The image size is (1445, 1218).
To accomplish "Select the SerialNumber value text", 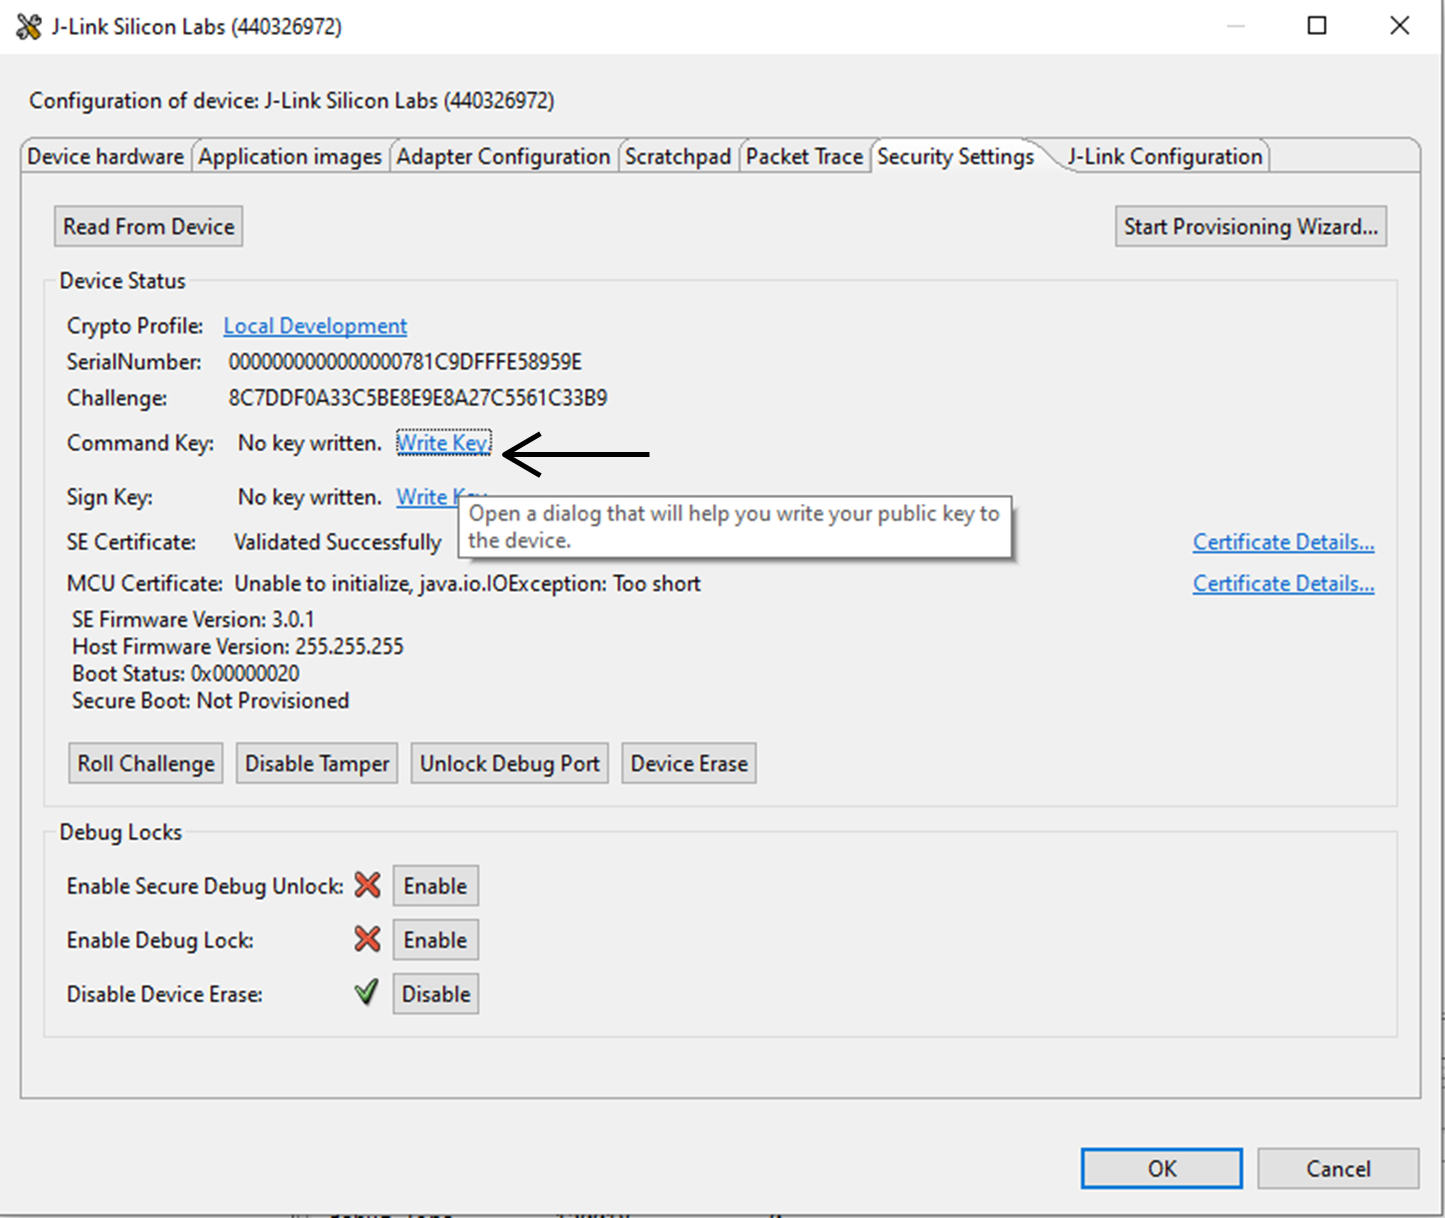I will coord(405,362).
